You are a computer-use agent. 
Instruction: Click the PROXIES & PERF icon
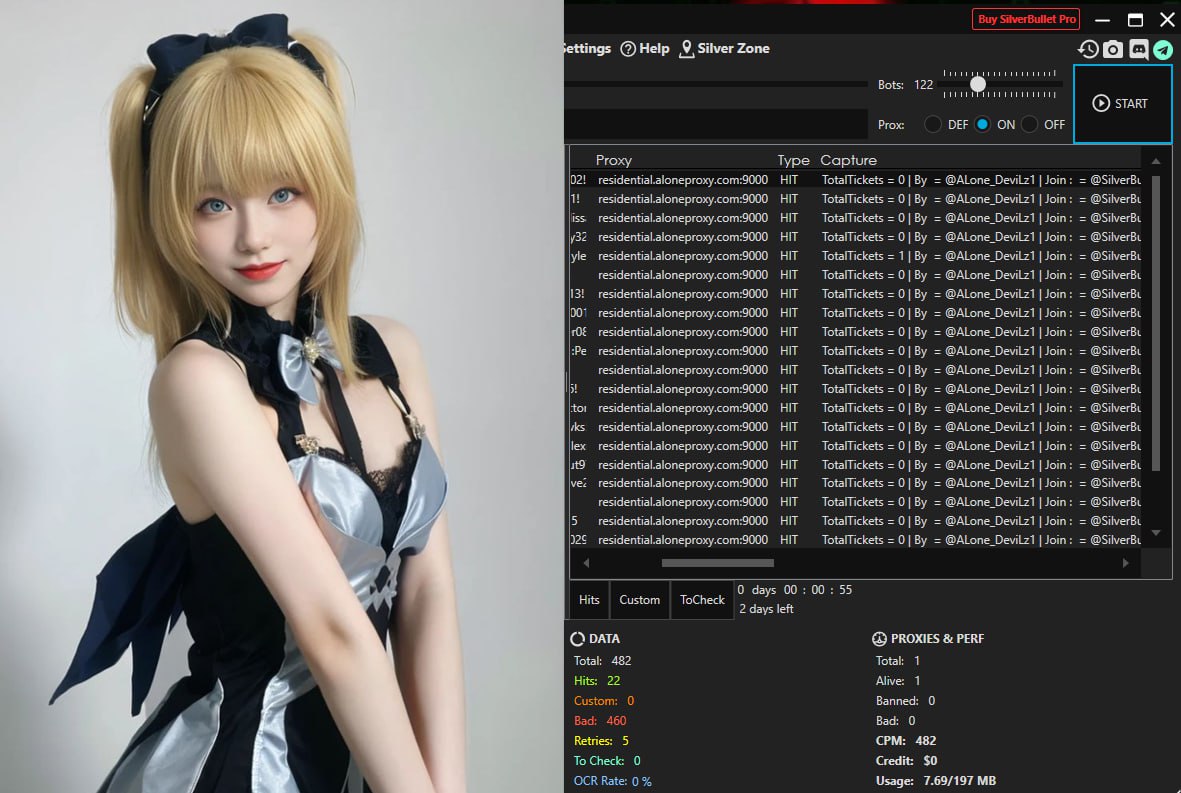point(880,639)
